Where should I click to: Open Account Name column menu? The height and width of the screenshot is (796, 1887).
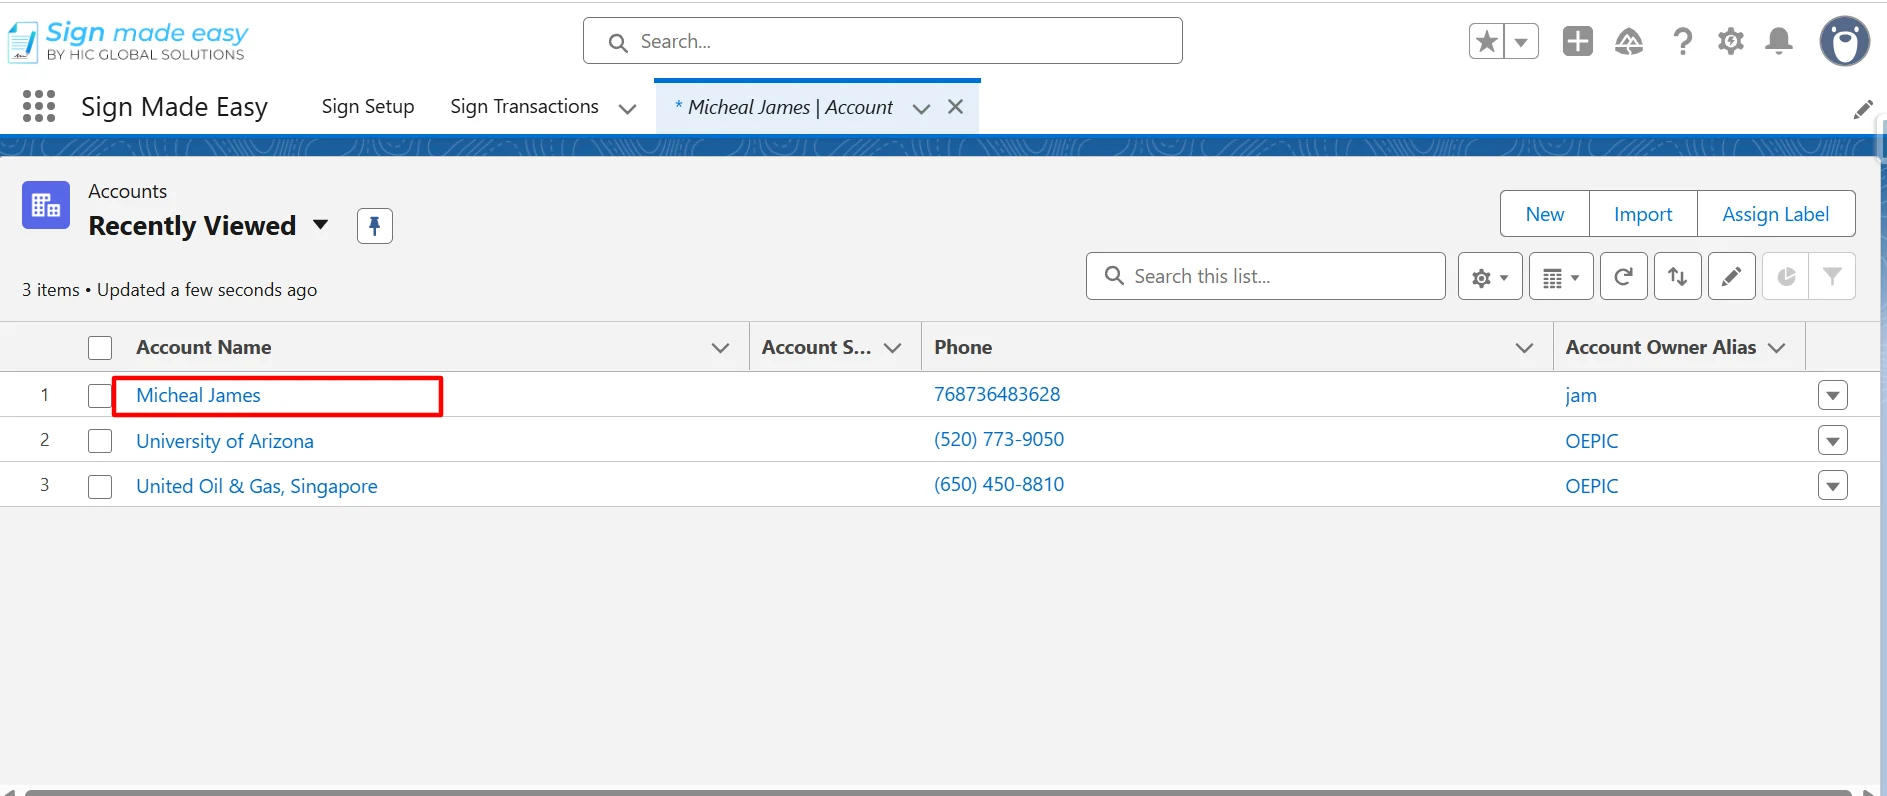click(720, 348)
